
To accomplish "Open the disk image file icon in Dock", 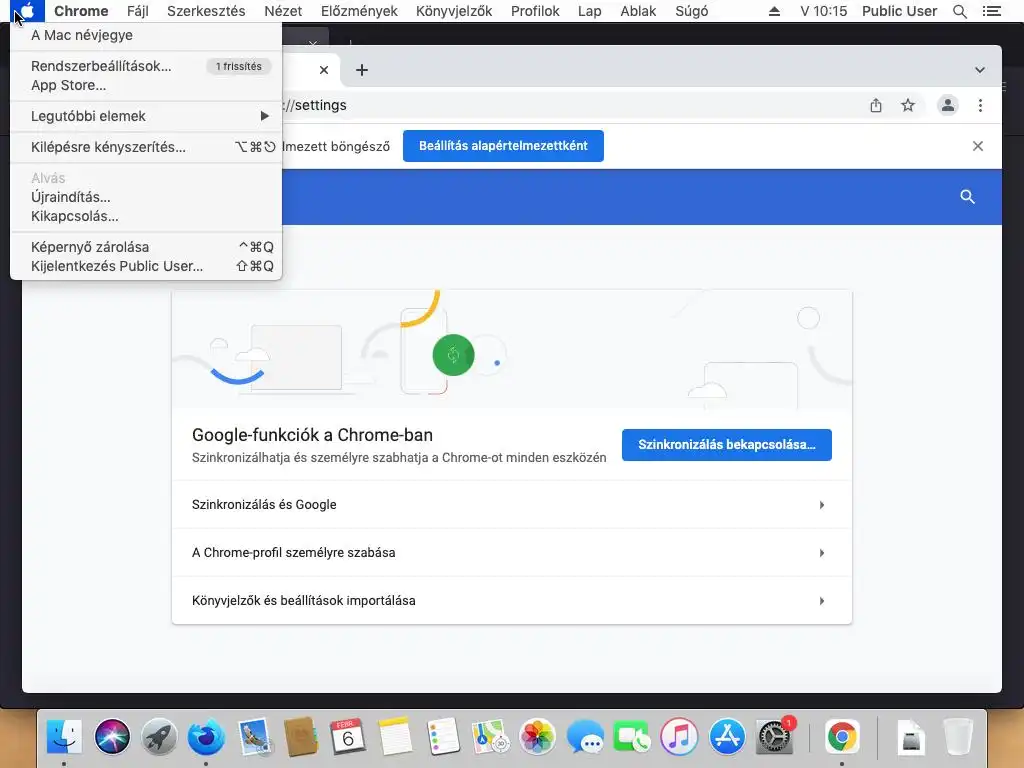I will (x=911, y=737).
